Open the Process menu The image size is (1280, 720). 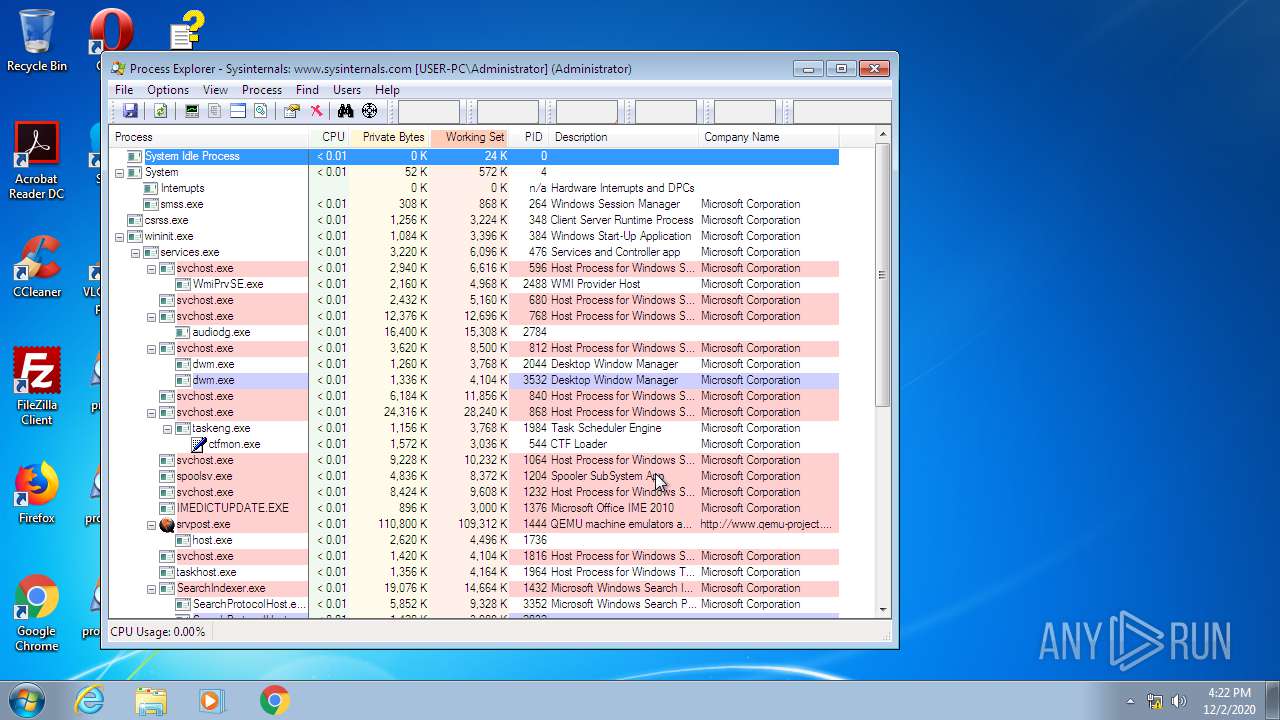click(262, 90)
